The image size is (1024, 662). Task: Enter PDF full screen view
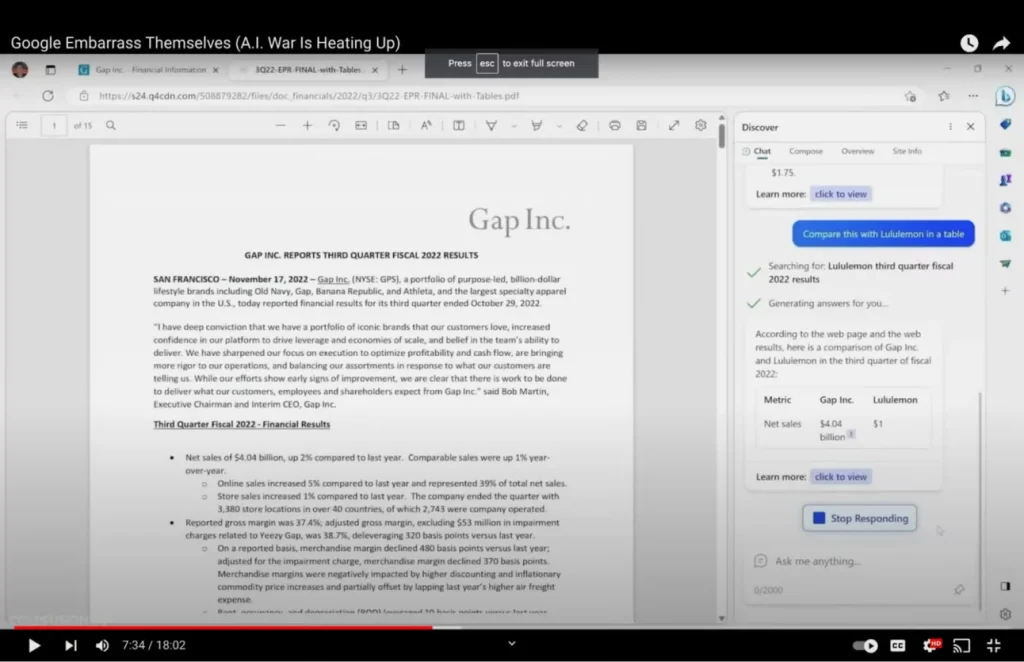pos(674,125)
